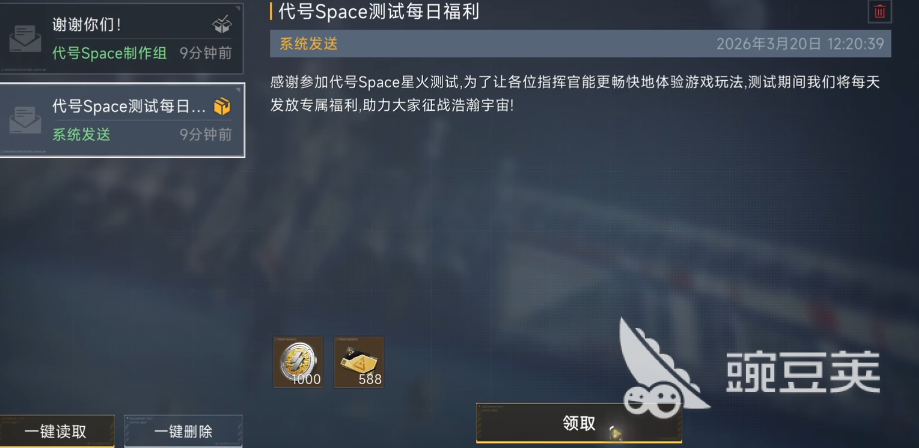Click orange 系统发送 label in message header

tap(309, 44)
